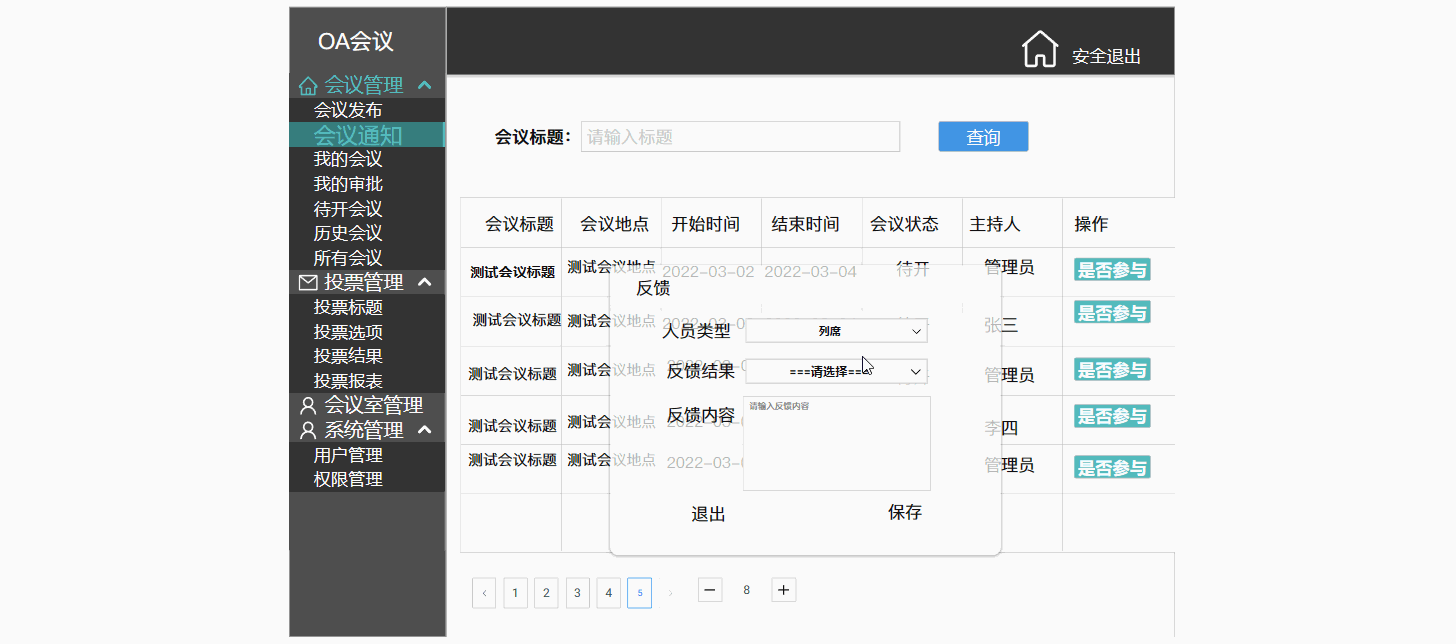The image size is (1456, 644).
Task: Click the home icon in header
Action: [x=1040, y=49]
